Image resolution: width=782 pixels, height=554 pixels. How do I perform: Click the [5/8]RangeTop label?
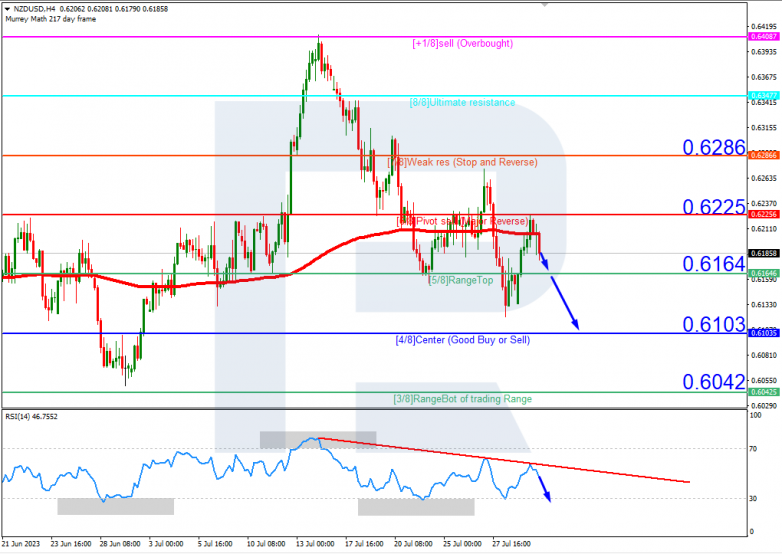(x=461, y=280)
